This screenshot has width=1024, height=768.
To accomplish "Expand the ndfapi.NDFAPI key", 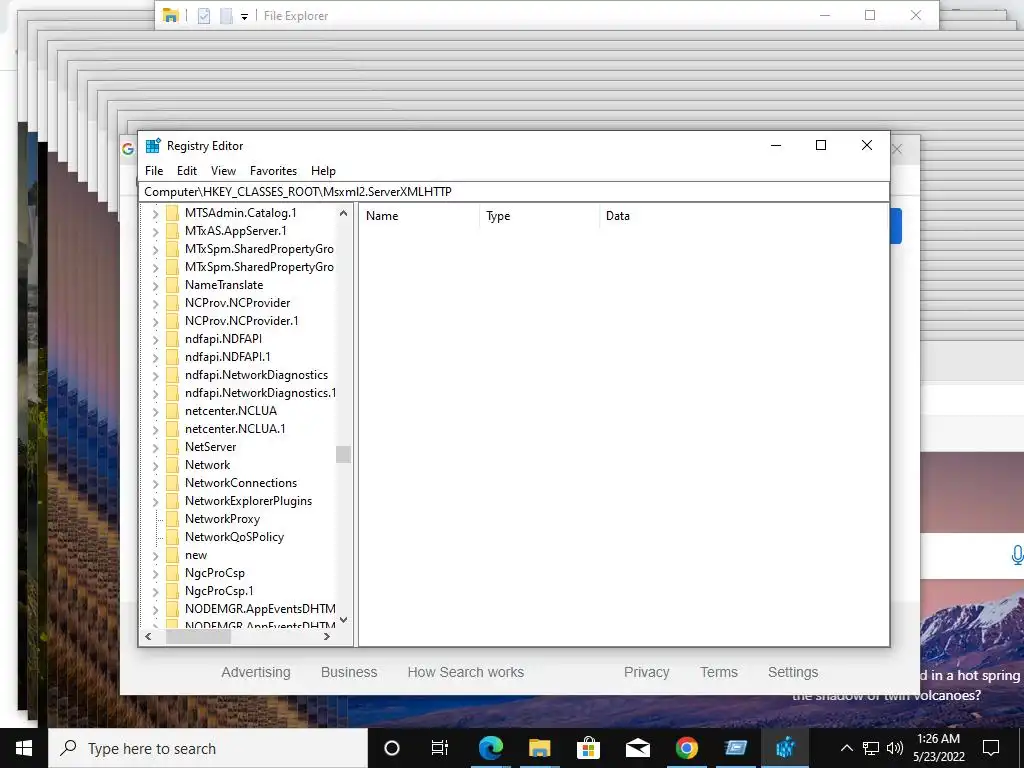I will 155,339.
